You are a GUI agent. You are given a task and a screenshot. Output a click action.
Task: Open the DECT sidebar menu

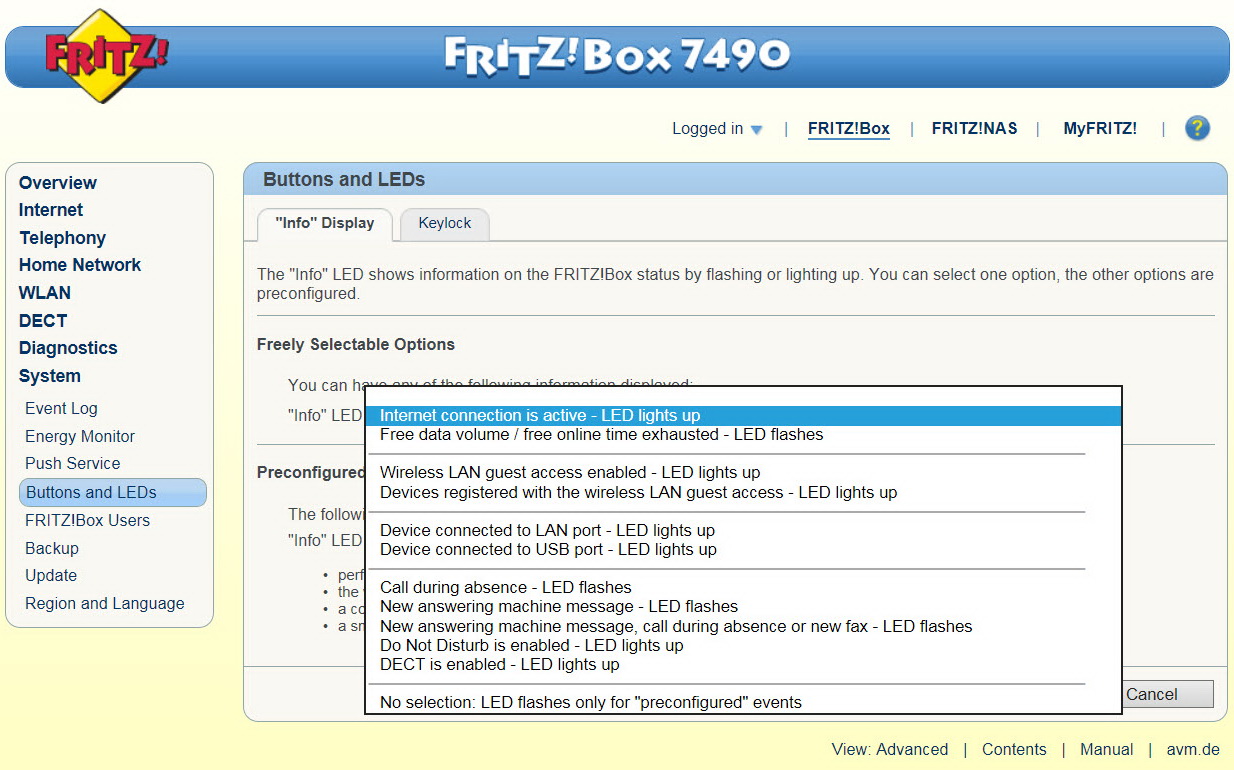[43, 321]
